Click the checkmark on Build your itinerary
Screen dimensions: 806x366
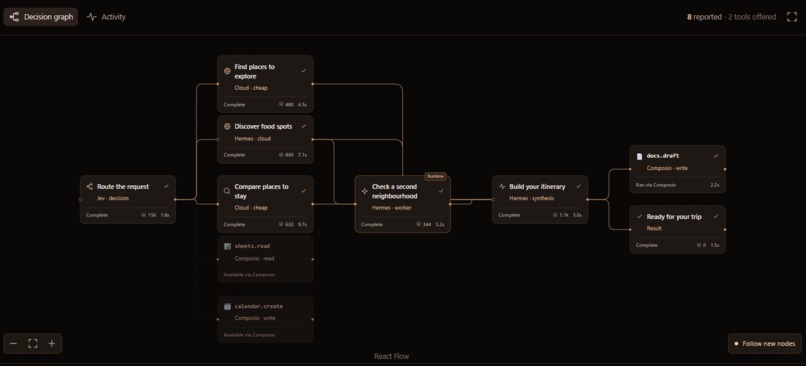[x=578, y=187]
